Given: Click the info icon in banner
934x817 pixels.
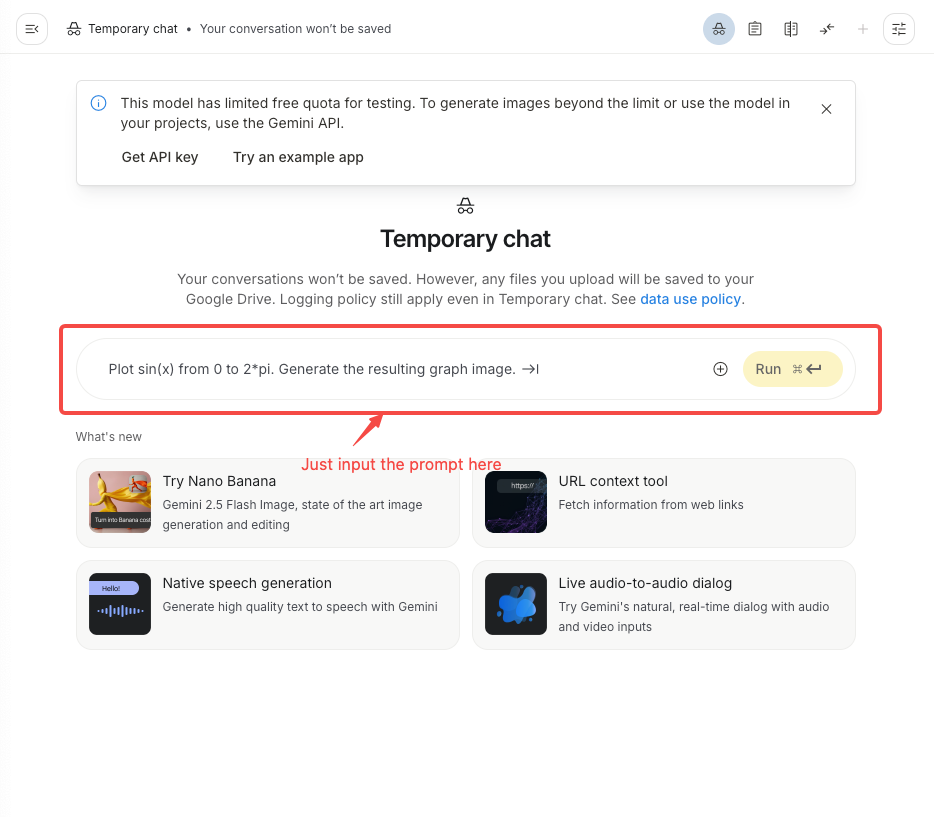Looking at the screenshot, I should click(x=98, y=103).
